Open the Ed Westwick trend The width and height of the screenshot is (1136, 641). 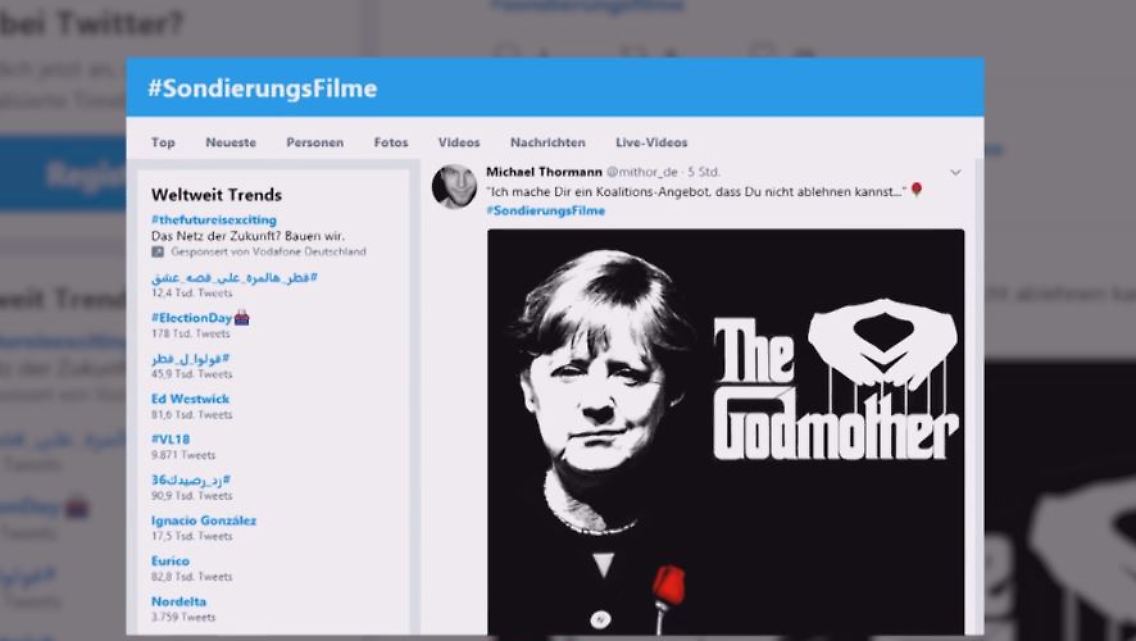pos(190,399)
